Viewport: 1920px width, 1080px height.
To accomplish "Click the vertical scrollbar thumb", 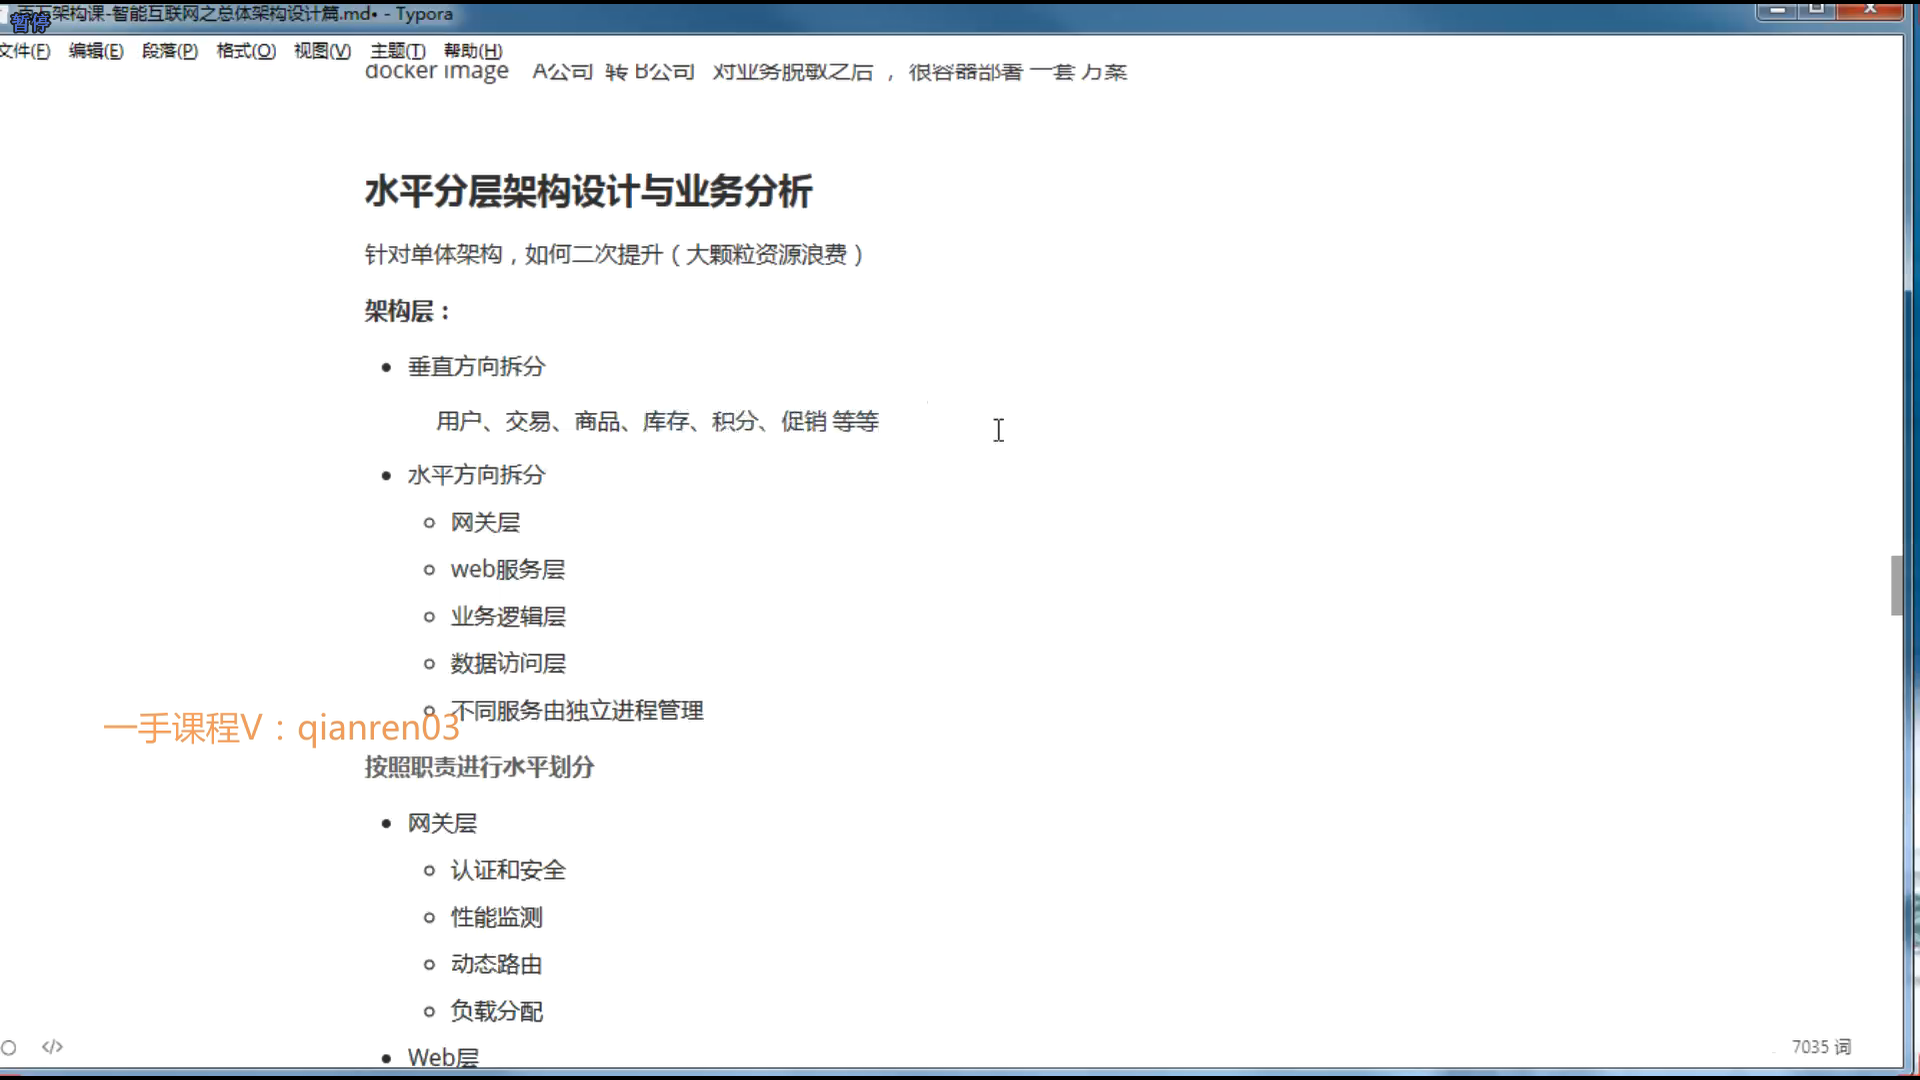I will pyautogui.click(x=1896, y=586).
